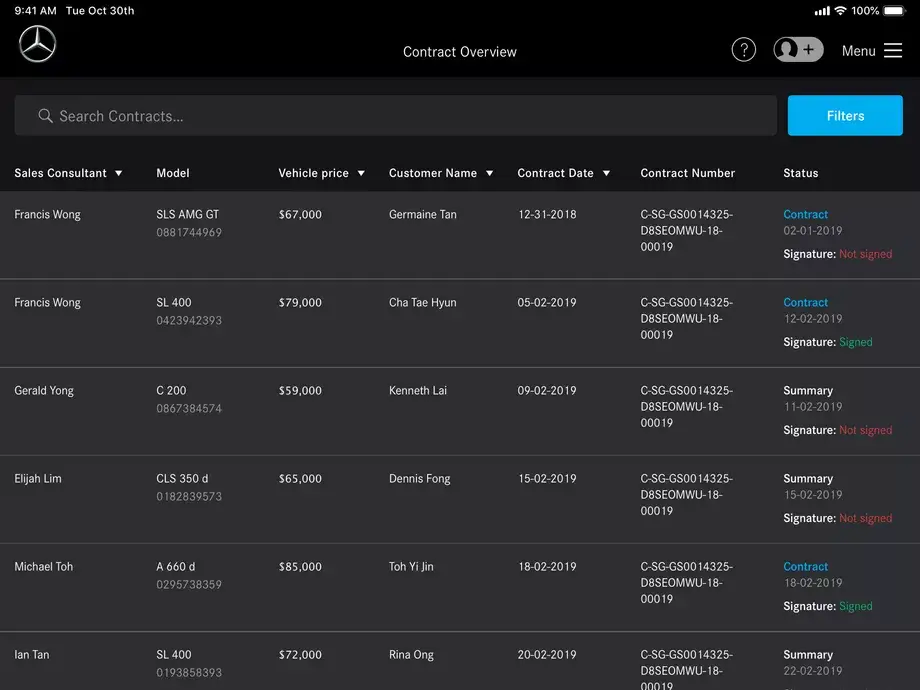The height and width of the screenshot is (690, 920).
Task: Click vehicle price $59,000
Action: click(x=300, y=390)
